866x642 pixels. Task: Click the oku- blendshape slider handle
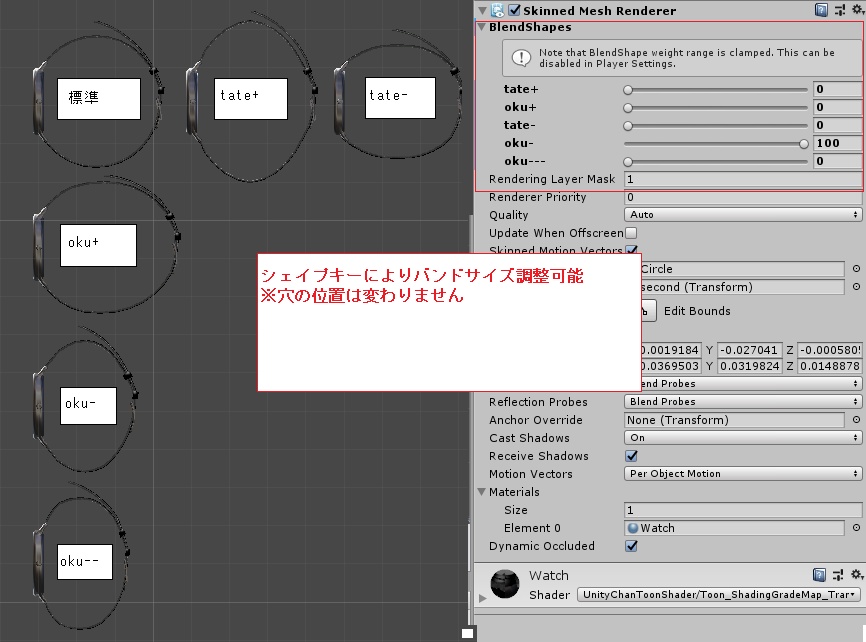pos(804,144)
